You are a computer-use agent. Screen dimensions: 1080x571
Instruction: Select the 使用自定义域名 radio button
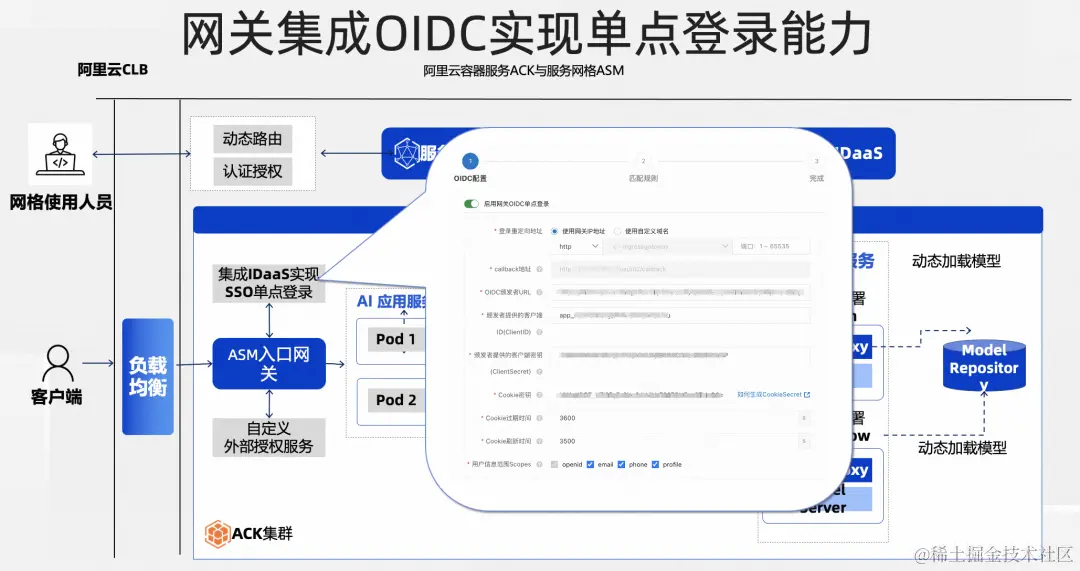[x=617, y=231]
